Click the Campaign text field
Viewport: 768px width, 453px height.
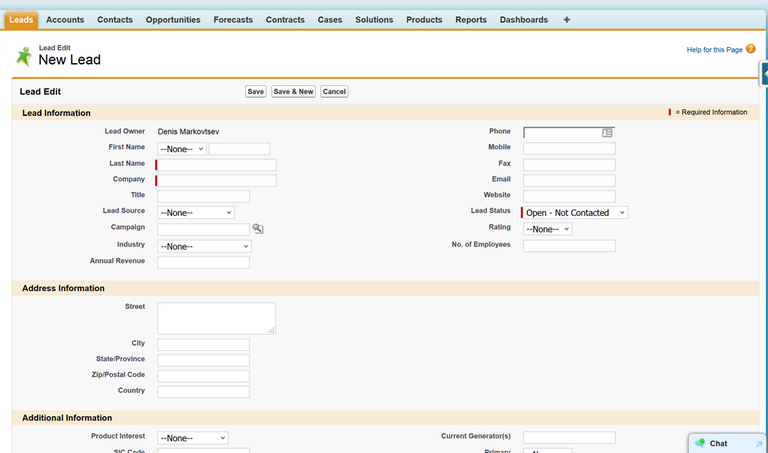pos(203,229)
